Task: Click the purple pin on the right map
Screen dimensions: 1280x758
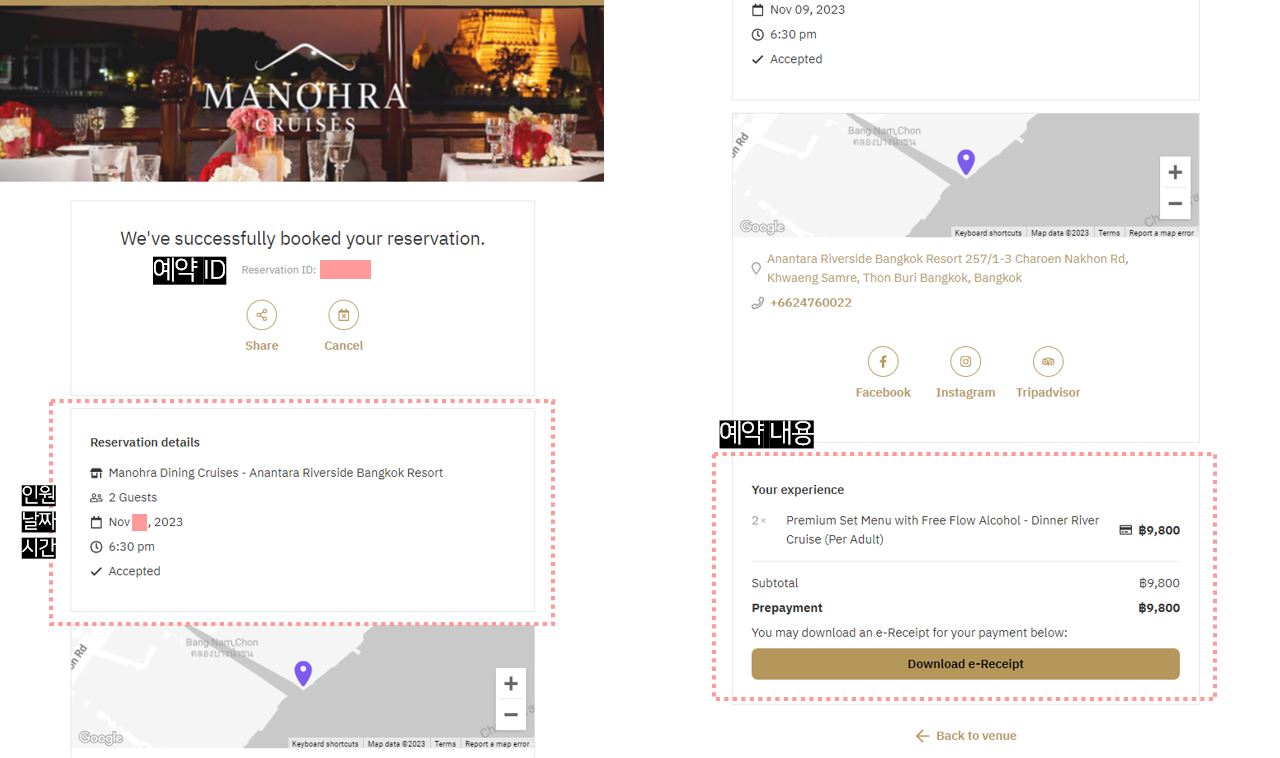Action: click(x=965, y=162)
